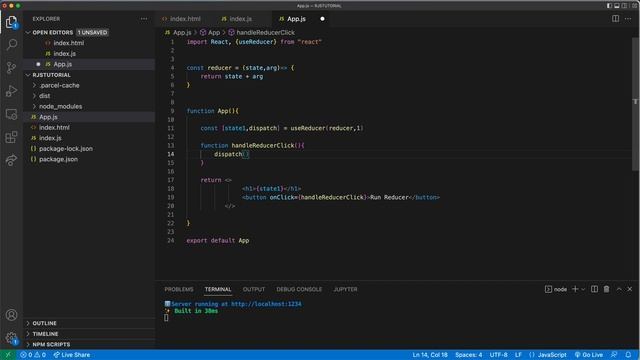Open the Output panel tab
Image resolution: width=640 pixels, height=360 pixels.
254,289
